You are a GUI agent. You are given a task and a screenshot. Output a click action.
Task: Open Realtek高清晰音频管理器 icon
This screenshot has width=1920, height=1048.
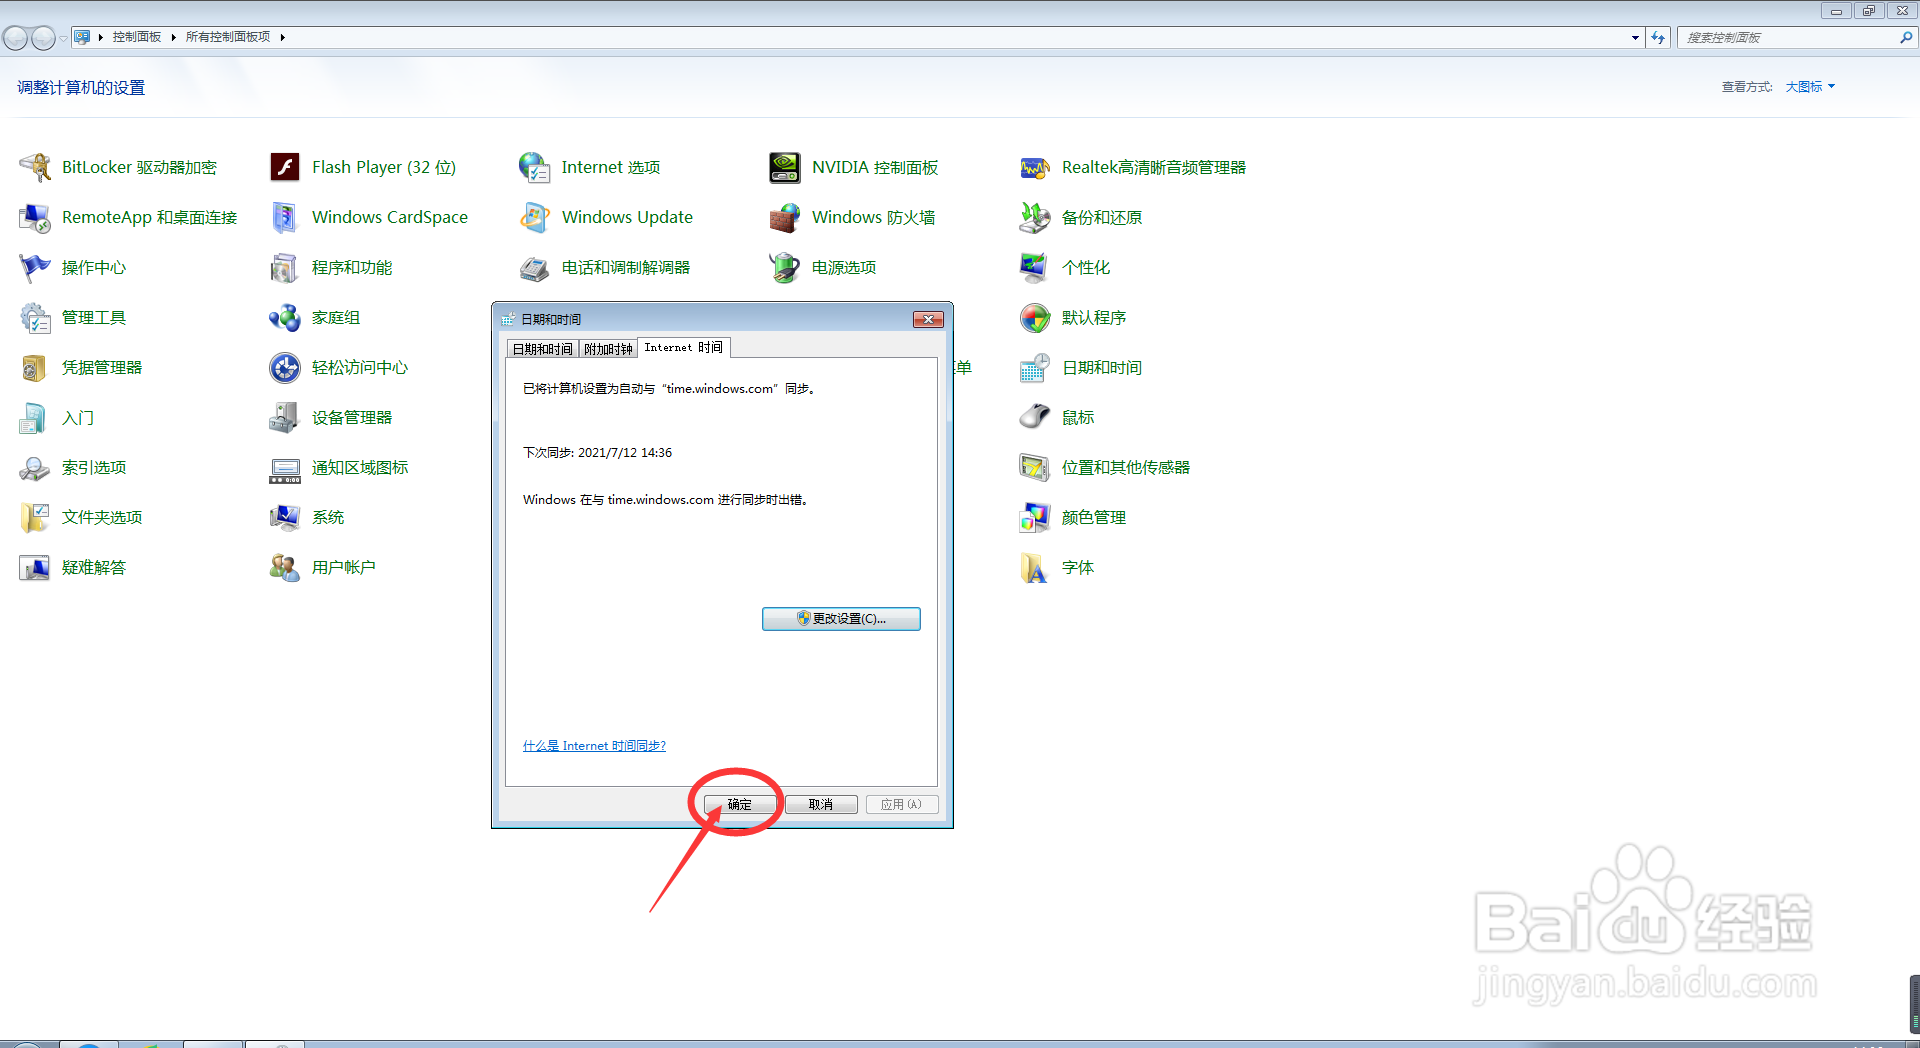(1035, 167)
